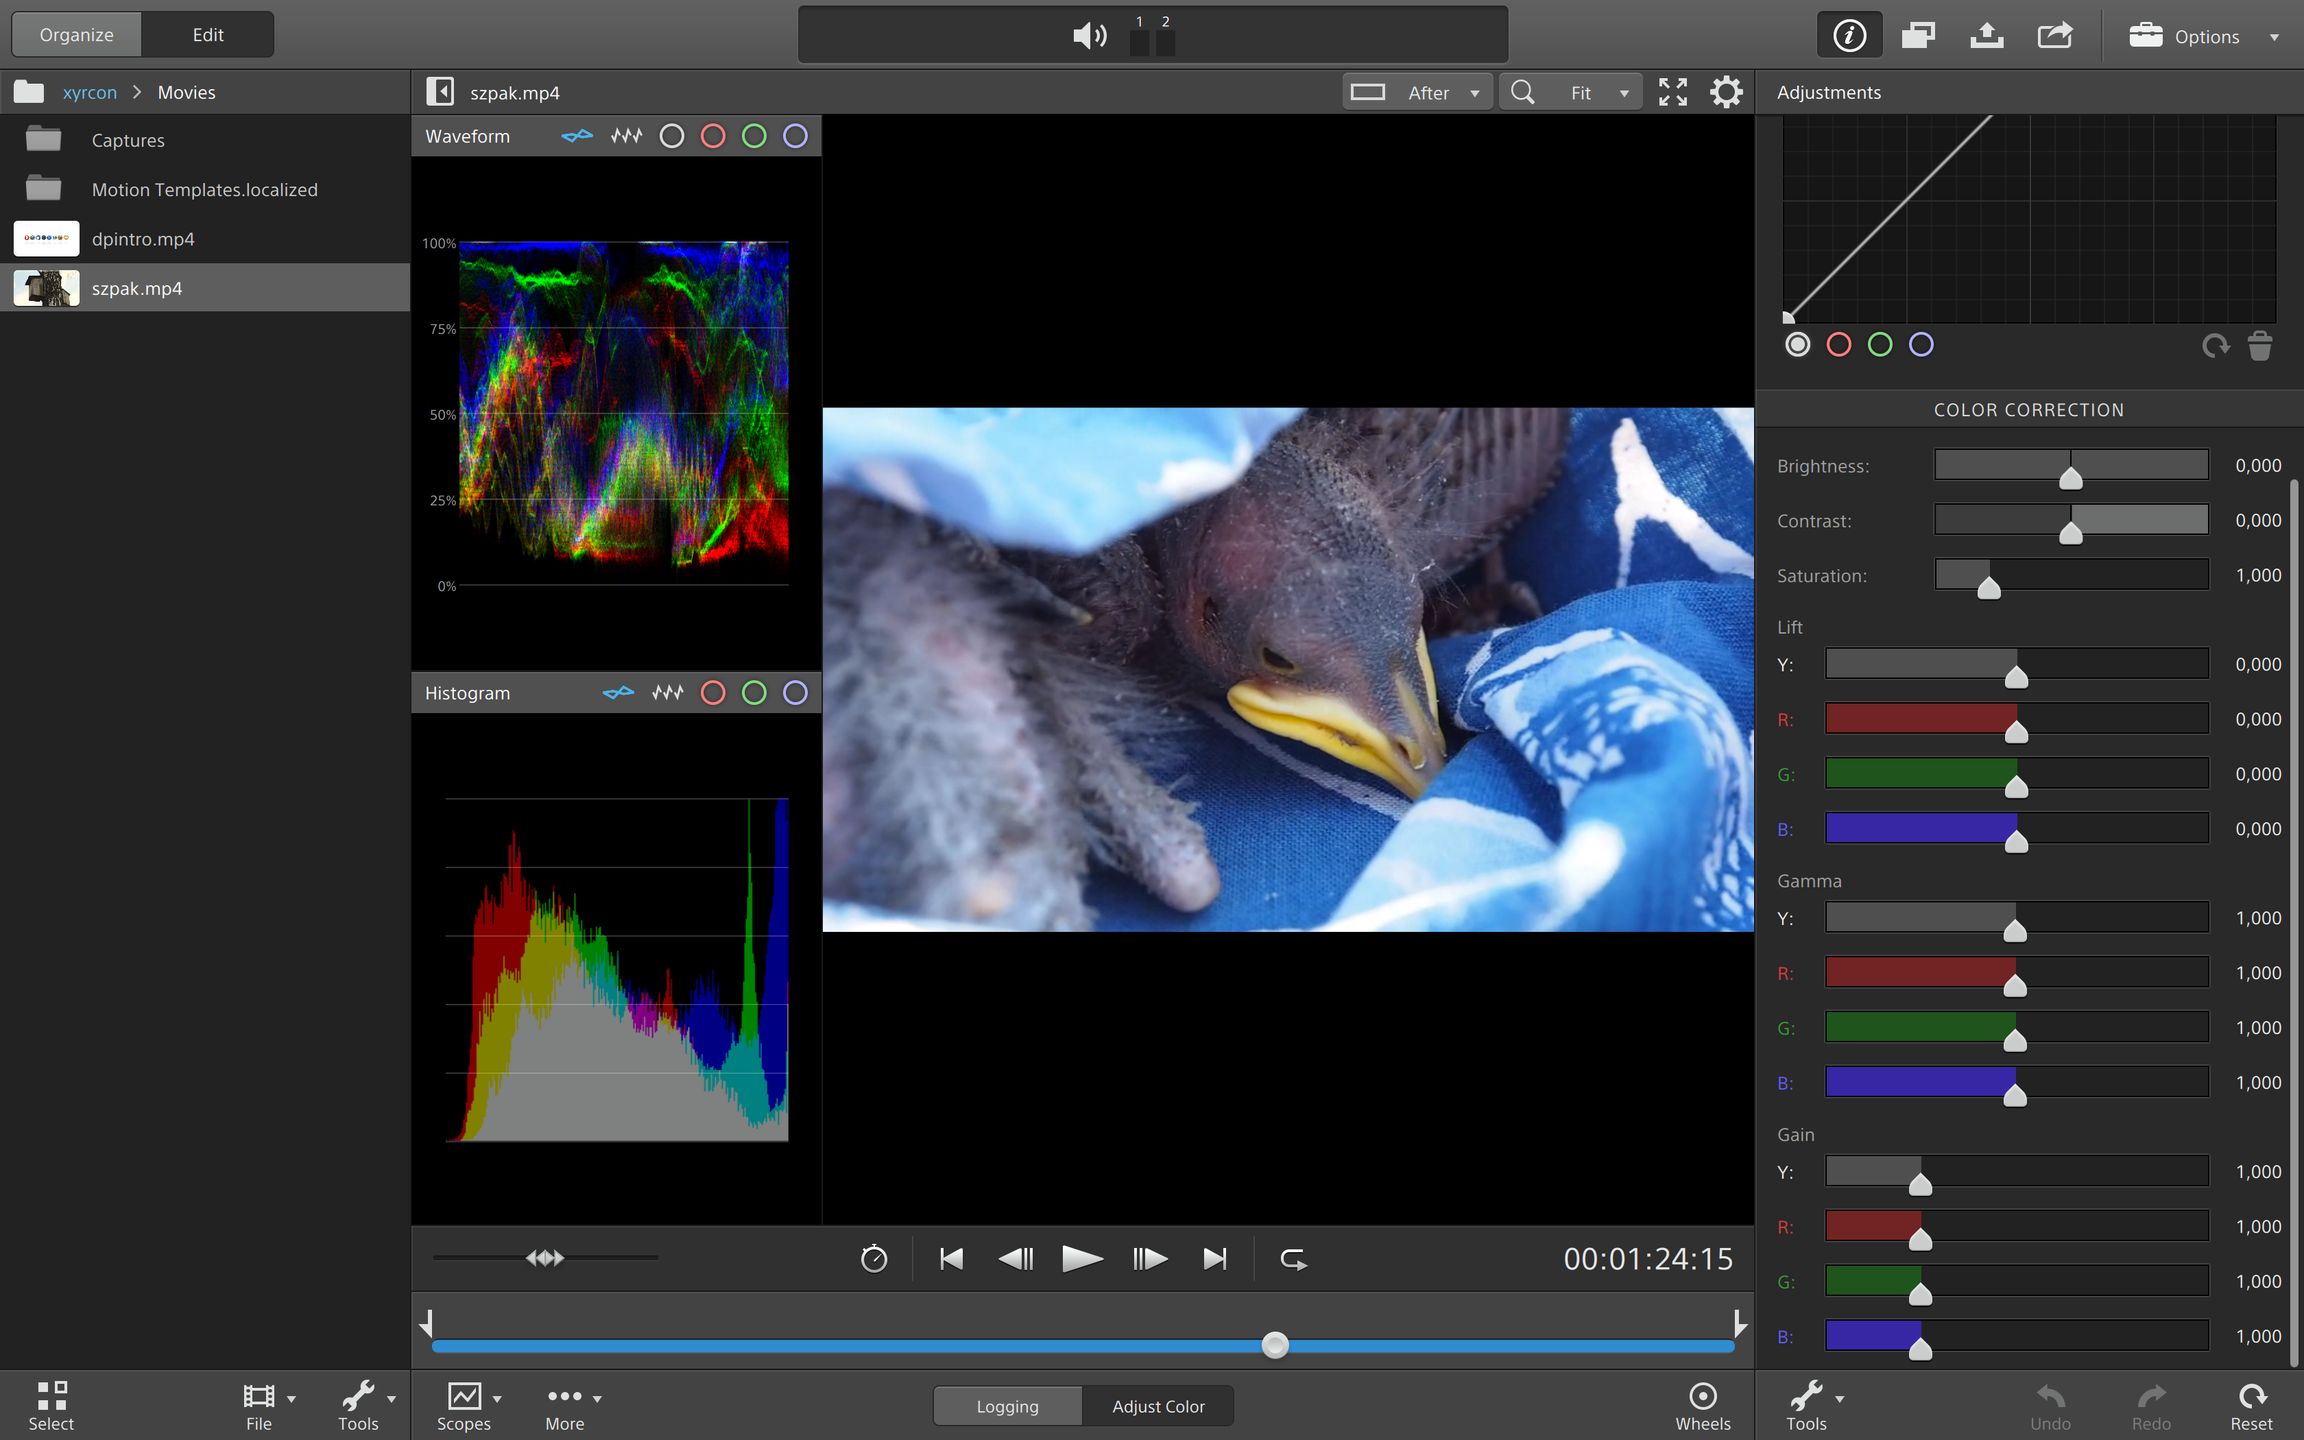Open the fullscreen viewer icon
Image resolution: width=2304 pixels, height=1440 pixels.
click(1673, 92)
